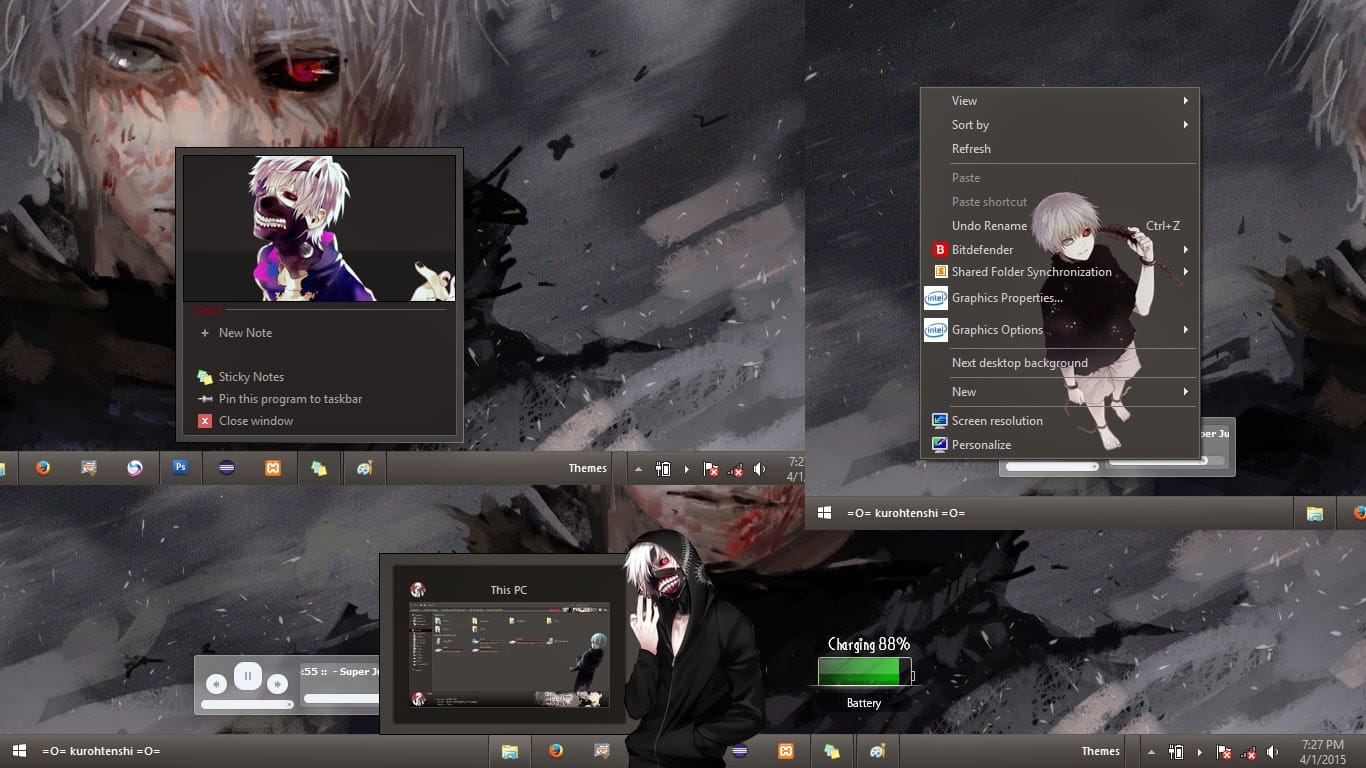The height and width of the screenshot is (768, 1366).
Task: Open Personalize from the context menu
Action: tap(981, 444)
